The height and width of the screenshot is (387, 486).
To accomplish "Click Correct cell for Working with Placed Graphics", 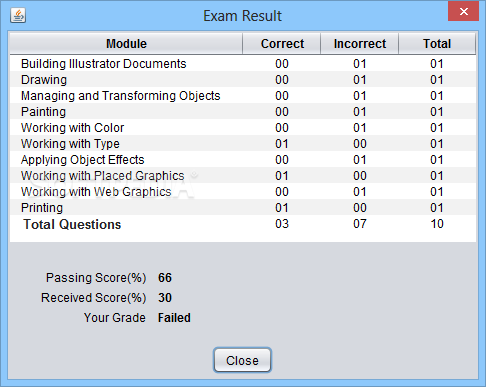I will coord(282,175).
